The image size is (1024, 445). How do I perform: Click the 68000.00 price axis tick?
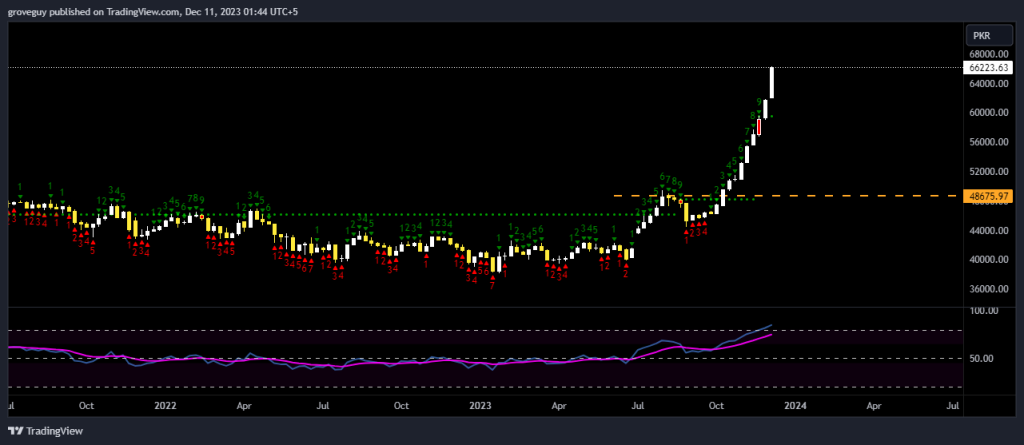point(985,54)
